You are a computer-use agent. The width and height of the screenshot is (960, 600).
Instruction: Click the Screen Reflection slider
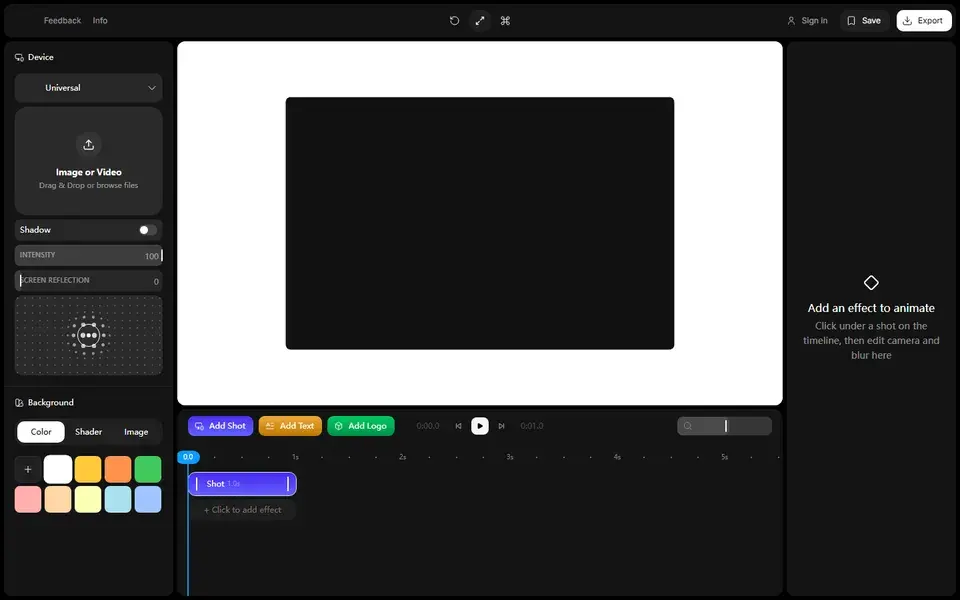point(89,280)
